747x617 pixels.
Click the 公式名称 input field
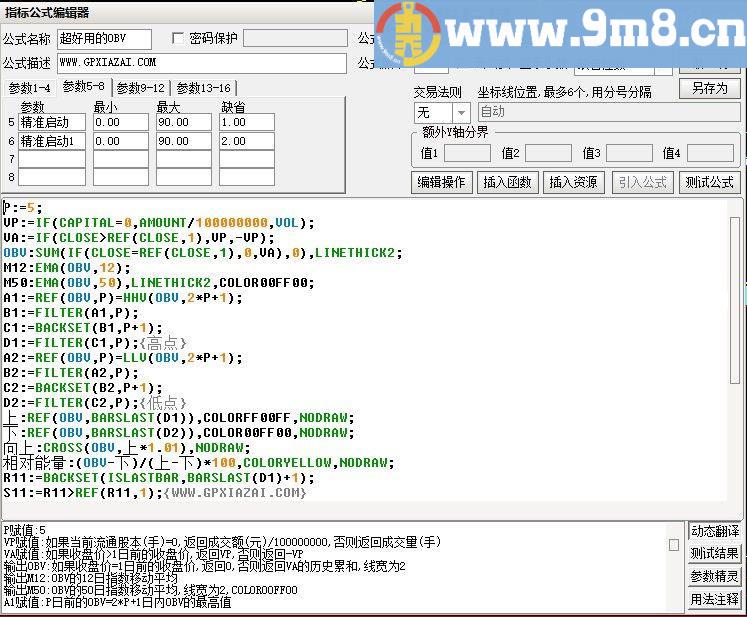[104, 39]
